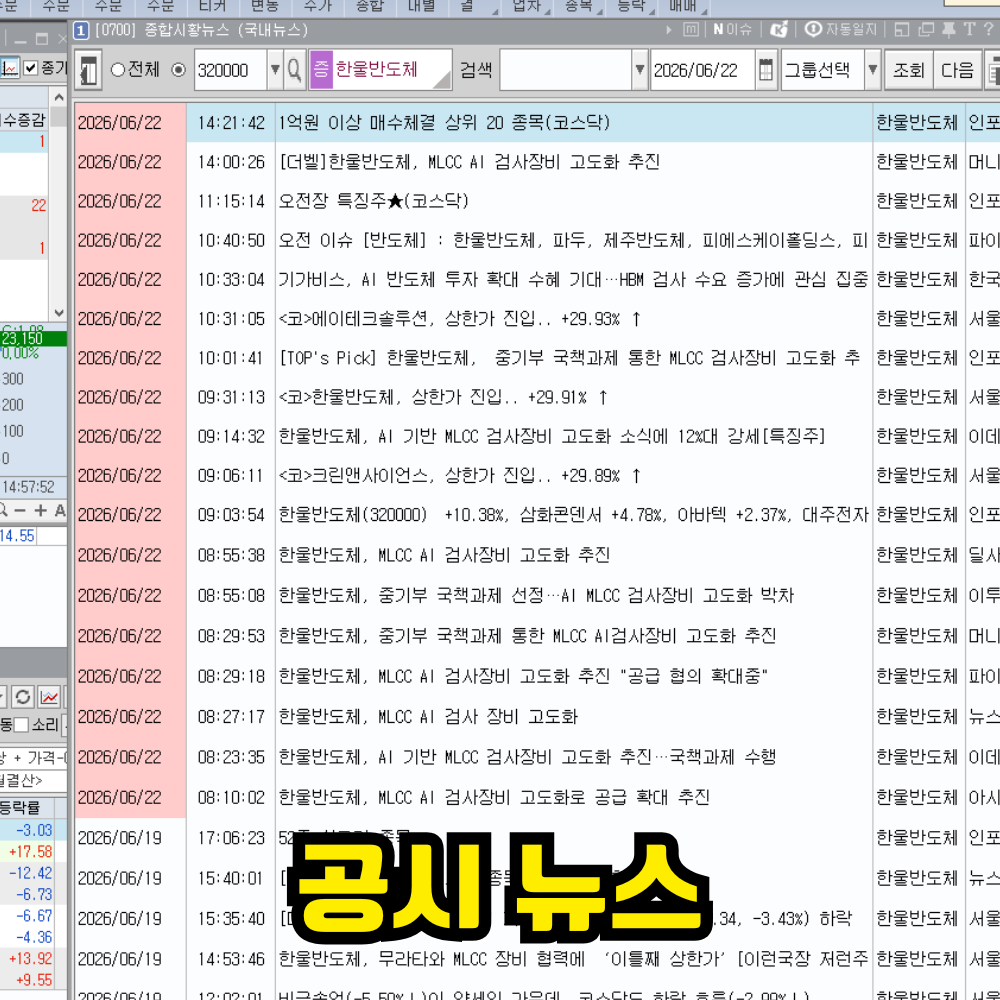Click down arrow of left panel scrollbar
This screenshot has width=1000, height=1000.
[59, 312]
